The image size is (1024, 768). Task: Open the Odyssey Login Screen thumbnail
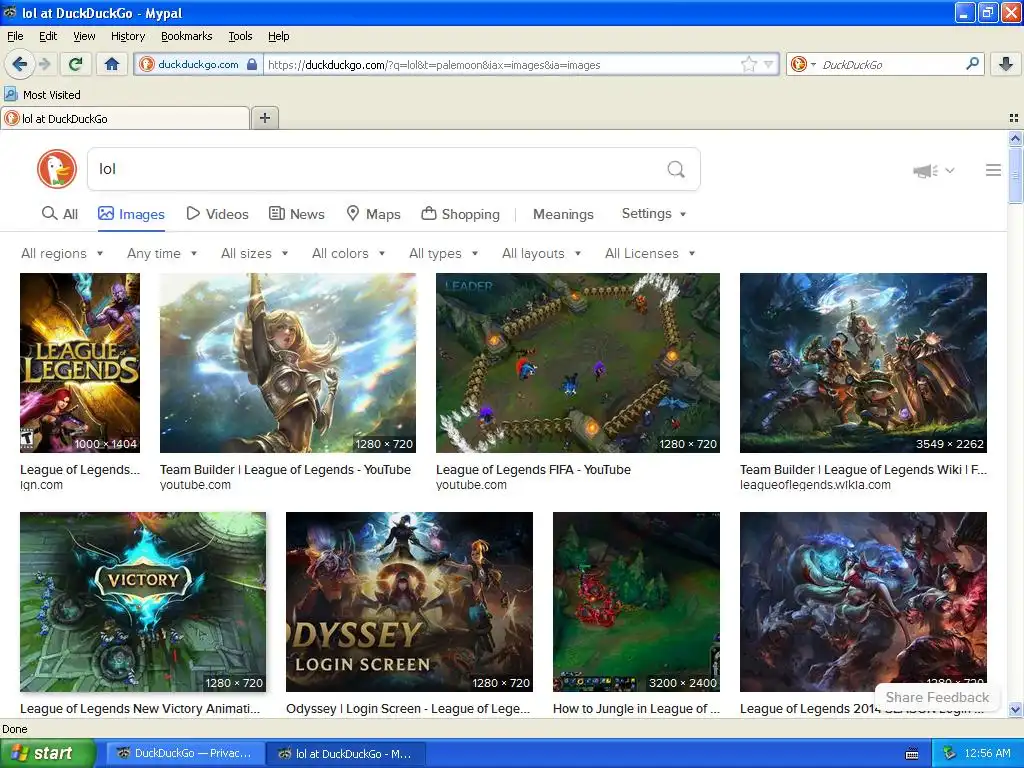click(x=409, y=601)
